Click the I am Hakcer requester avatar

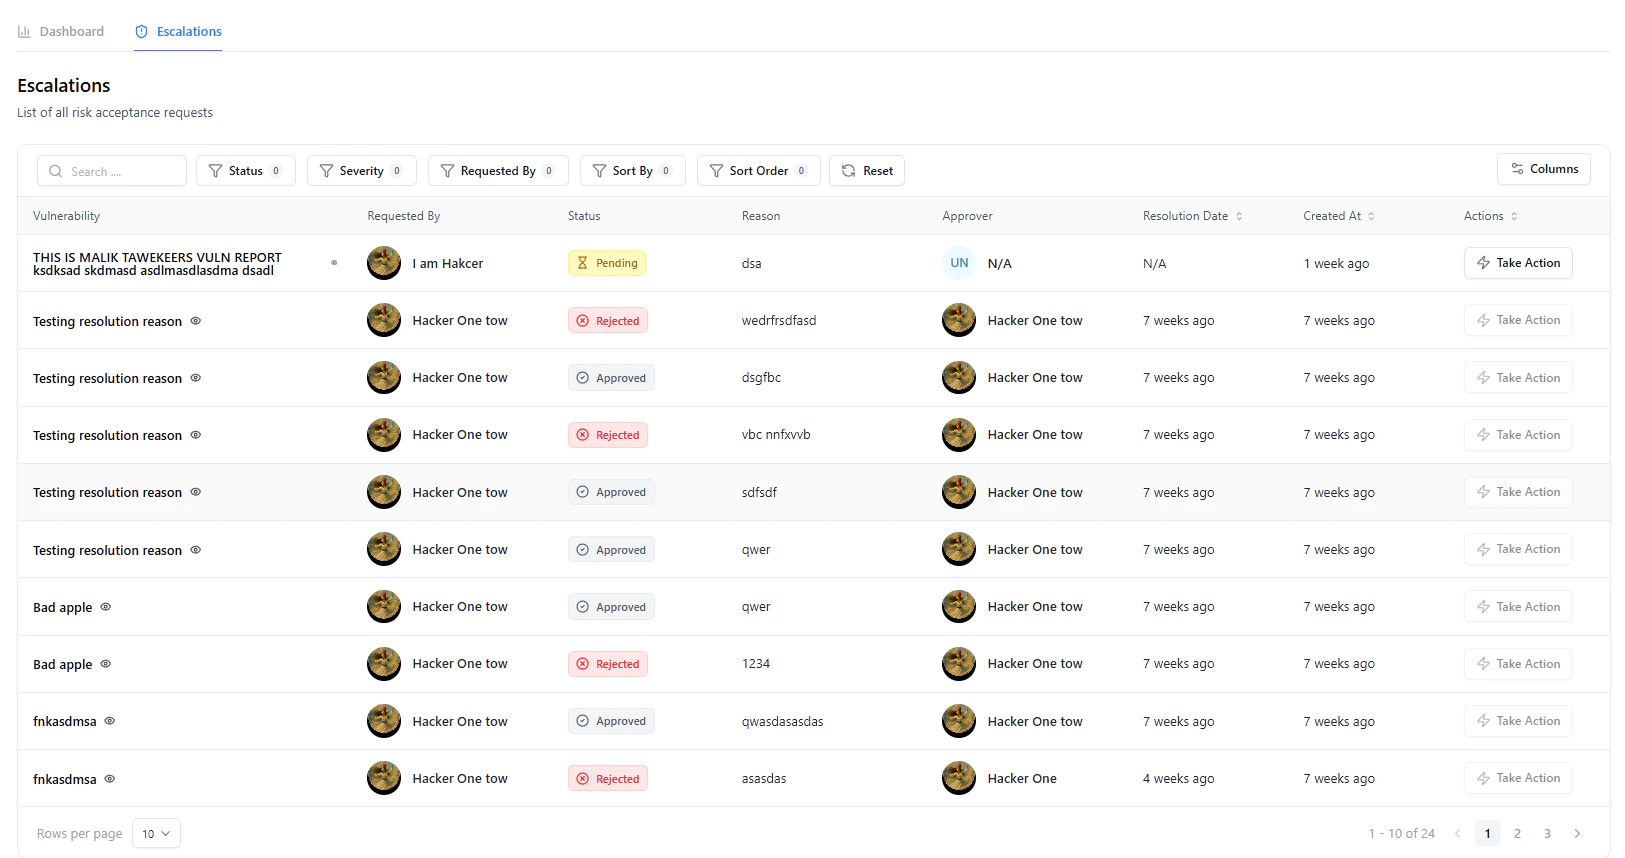tap(384, 263)
